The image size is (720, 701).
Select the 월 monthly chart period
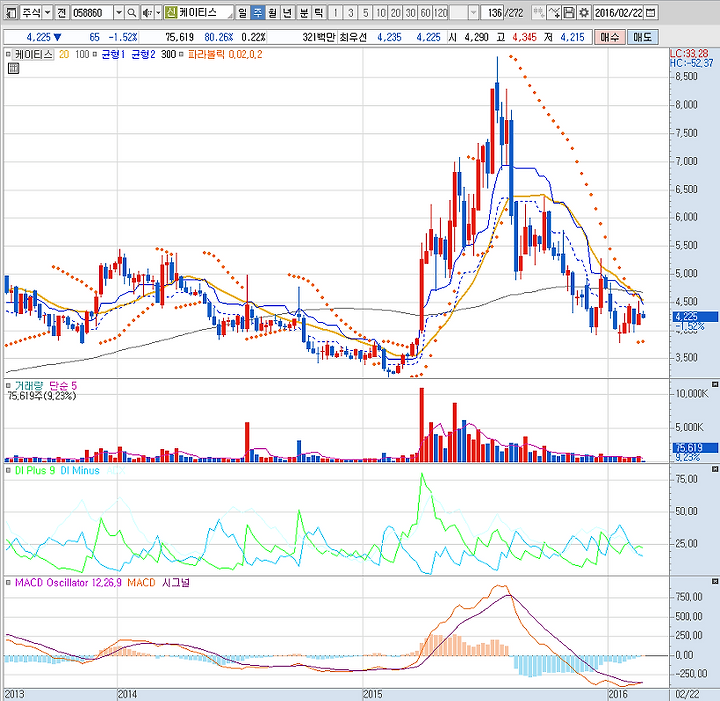[272, 12]
